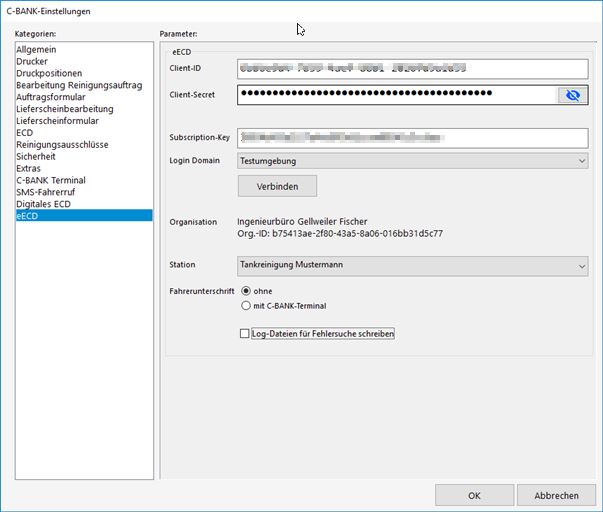Open the Login Domain dropdown
Screen dimensions: 603x512
[412, 161]
